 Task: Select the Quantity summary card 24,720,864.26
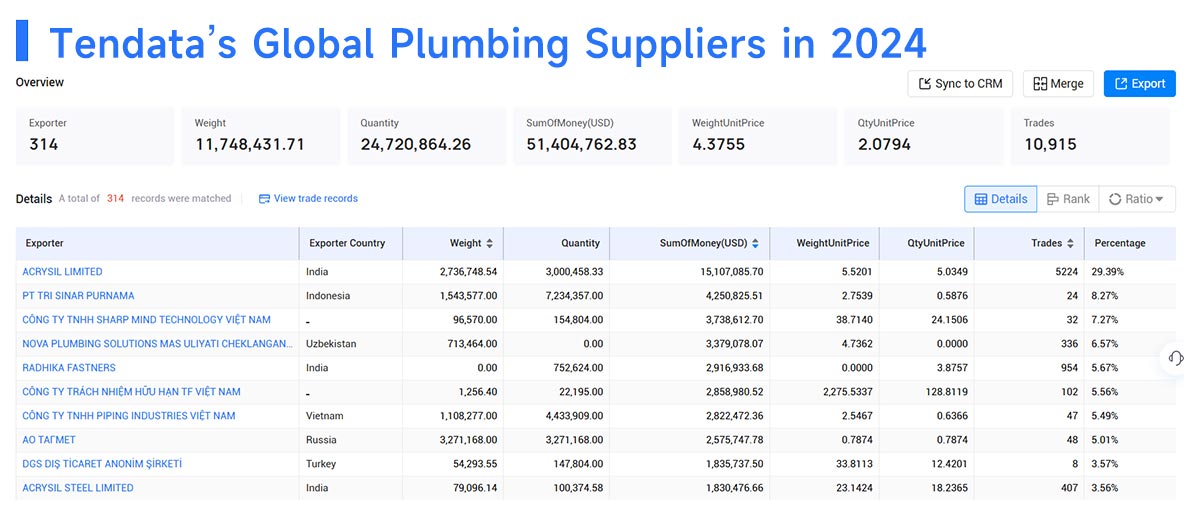coord(427,136)
